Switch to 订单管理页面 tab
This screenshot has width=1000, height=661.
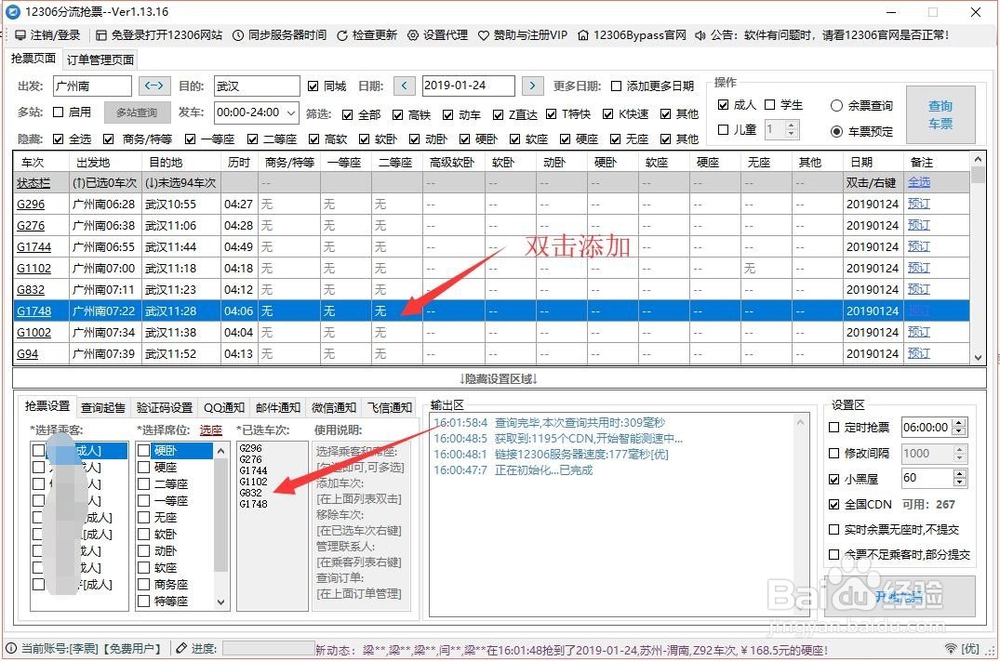pos(100,60)
